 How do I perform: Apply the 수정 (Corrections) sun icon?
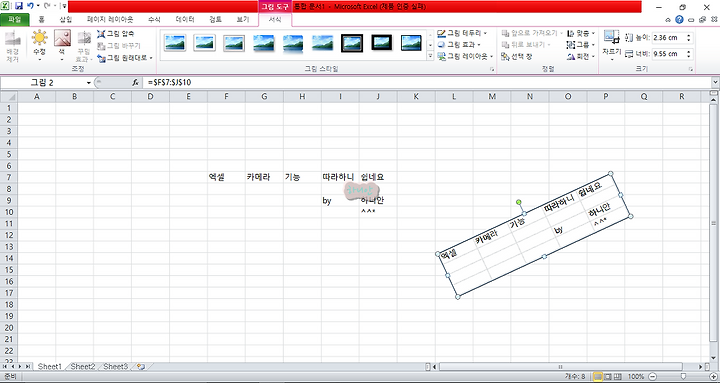coord(39,45)
